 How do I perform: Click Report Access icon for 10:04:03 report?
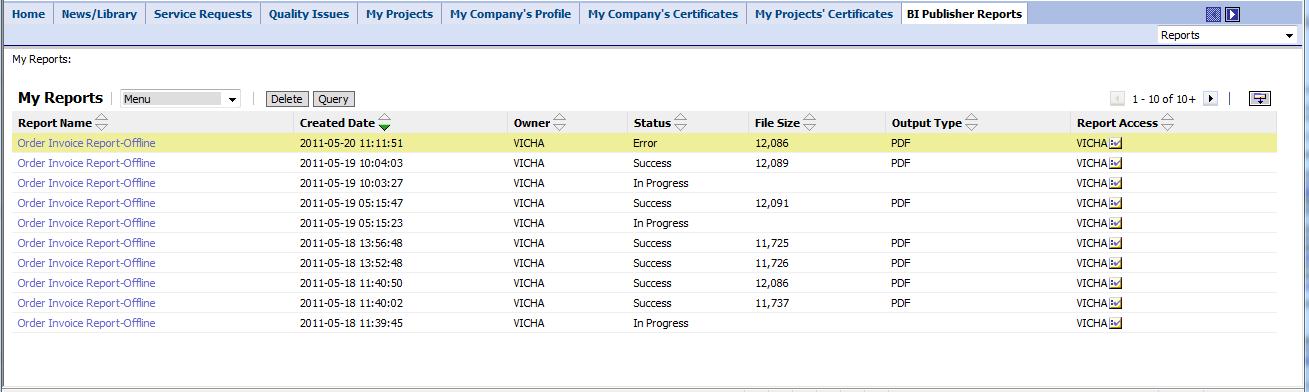pos(1117,163)
